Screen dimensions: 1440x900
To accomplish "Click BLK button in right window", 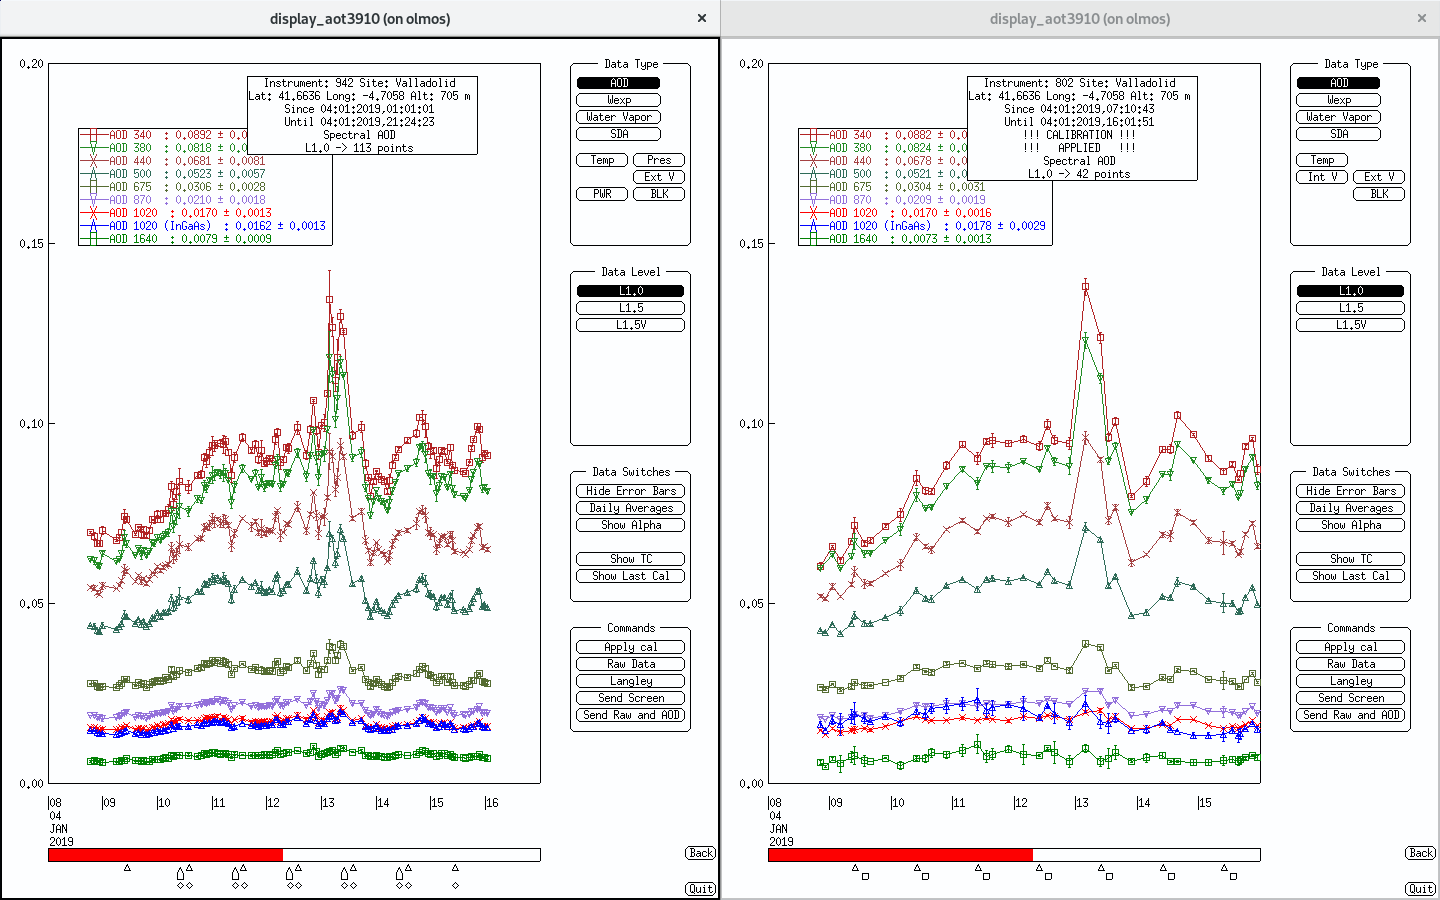I will point(1379,194).
